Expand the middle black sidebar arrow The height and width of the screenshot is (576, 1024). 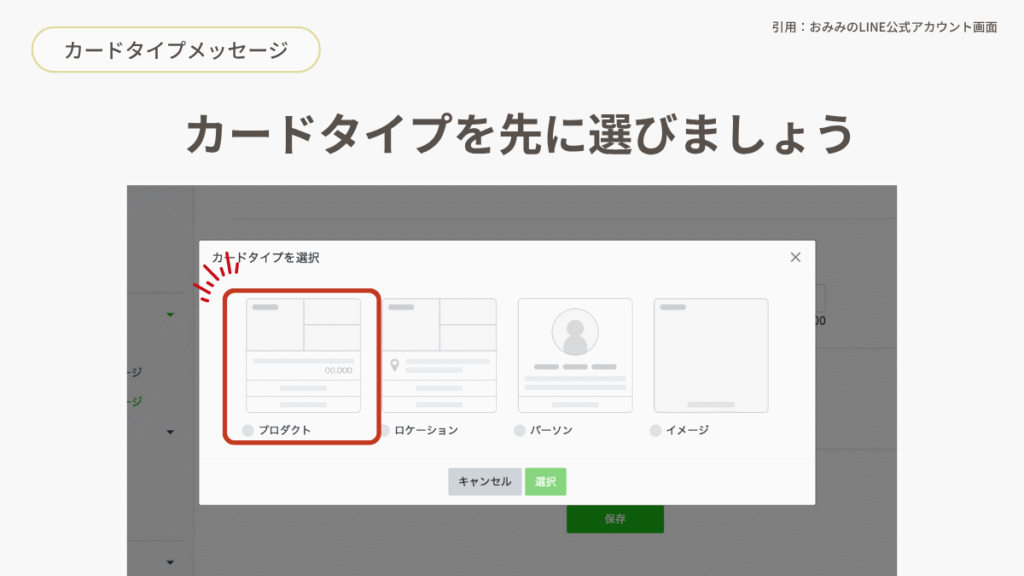(170, 432)
